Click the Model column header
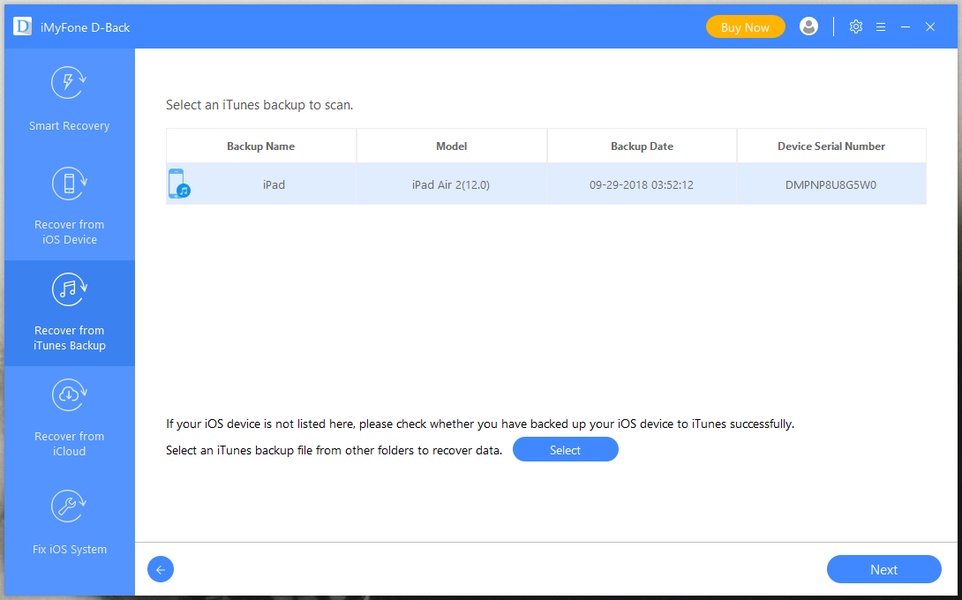962x600 pixels. (x=452, y=146)
